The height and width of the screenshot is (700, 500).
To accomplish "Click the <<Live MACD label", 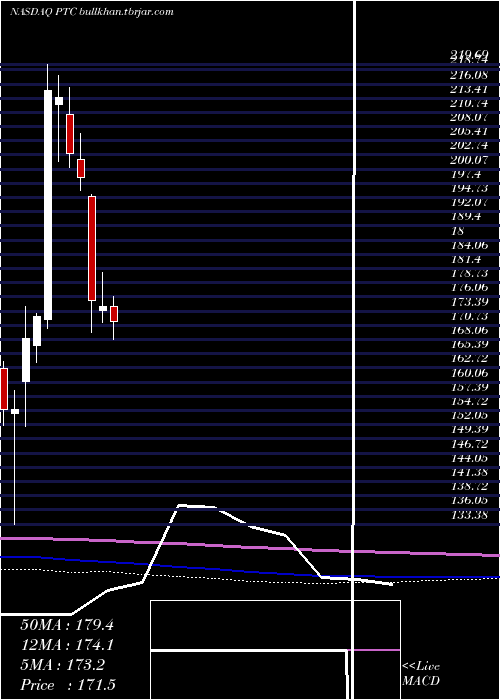I will click(x=421, y=674).
